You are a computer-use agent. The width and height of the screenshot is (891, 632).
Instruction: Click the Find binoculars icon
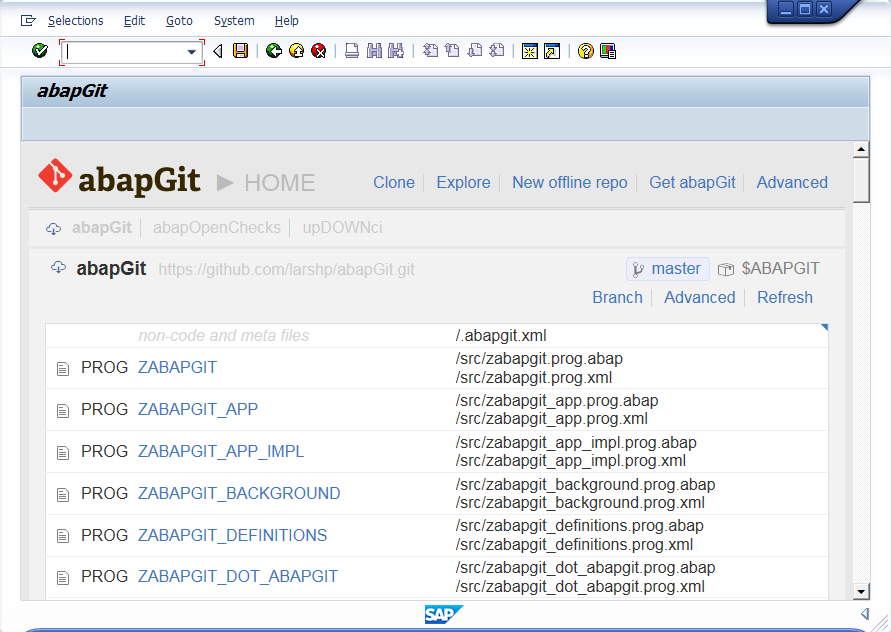tap(374, 51)
